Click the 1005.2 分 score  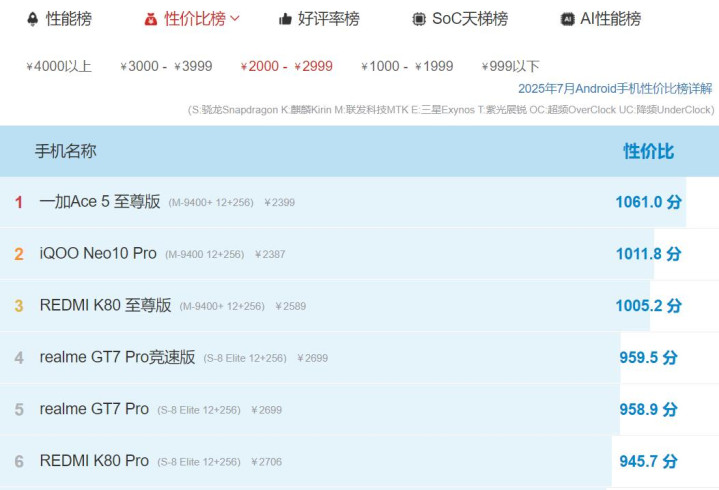coord(648,305)
